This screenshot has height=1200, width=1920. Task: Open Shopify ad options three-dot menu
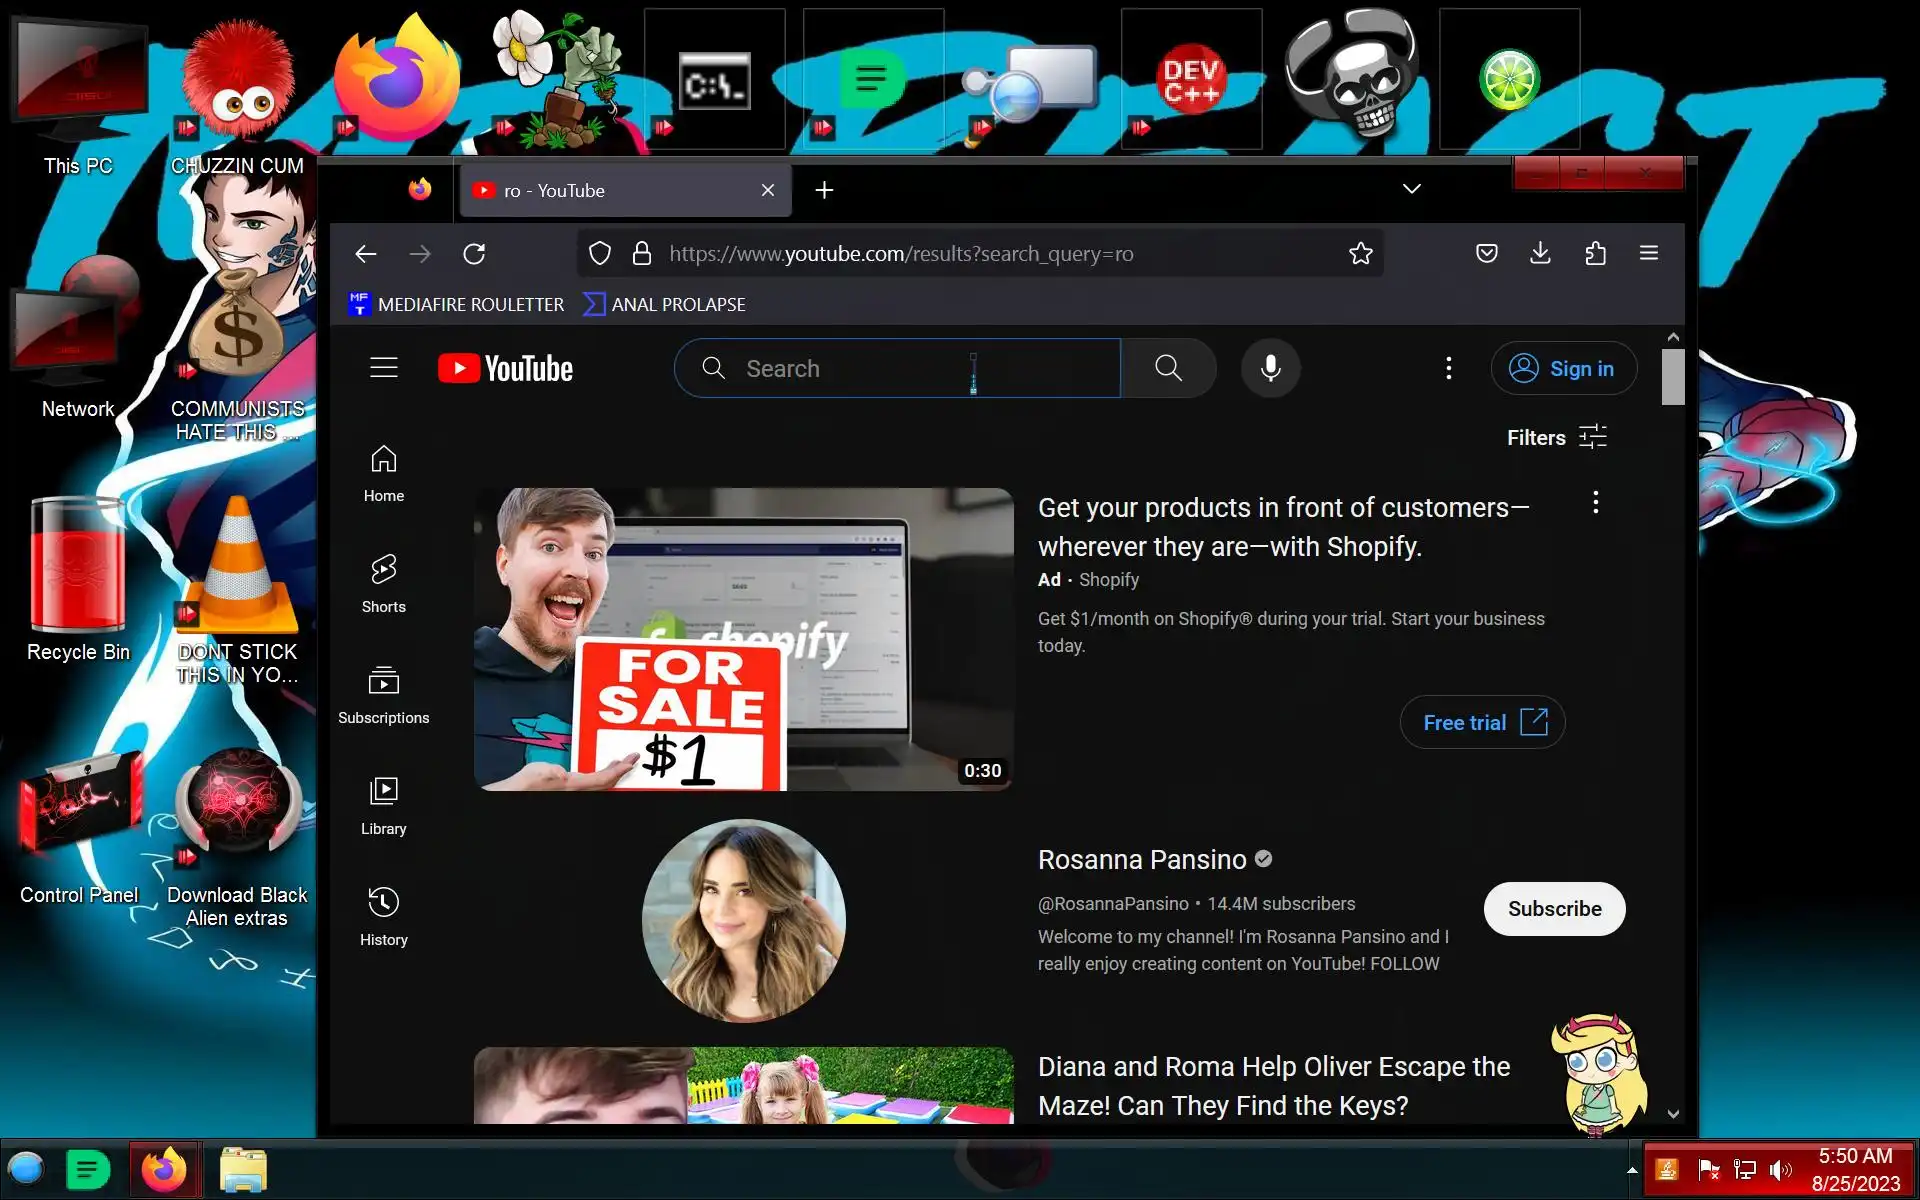(x=1595, y=502)
